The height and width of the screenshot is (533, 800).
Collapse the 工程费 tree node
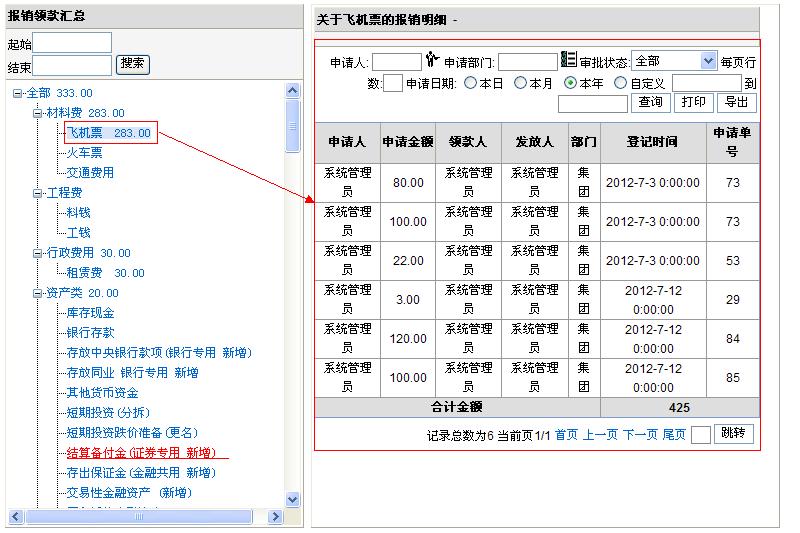38,193
